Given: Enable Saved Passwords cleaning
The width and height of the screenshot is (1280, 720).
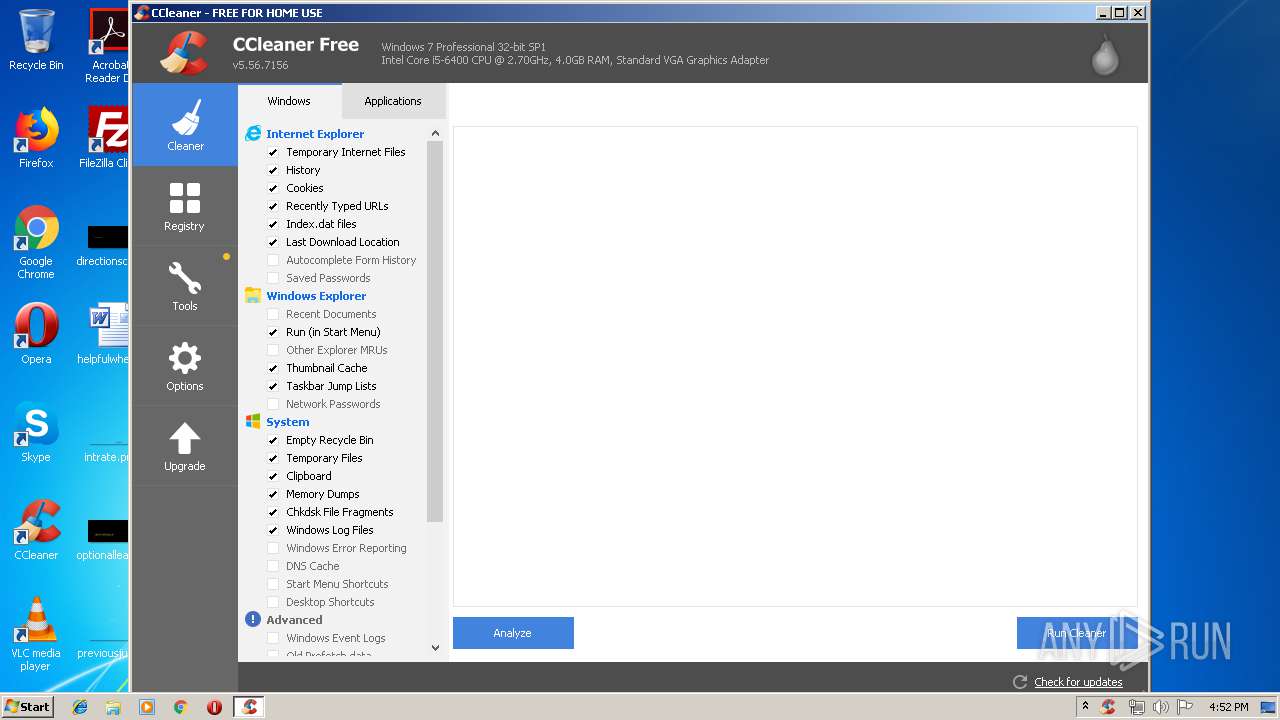Looking at the screenshot, I should tap(273, 278).
